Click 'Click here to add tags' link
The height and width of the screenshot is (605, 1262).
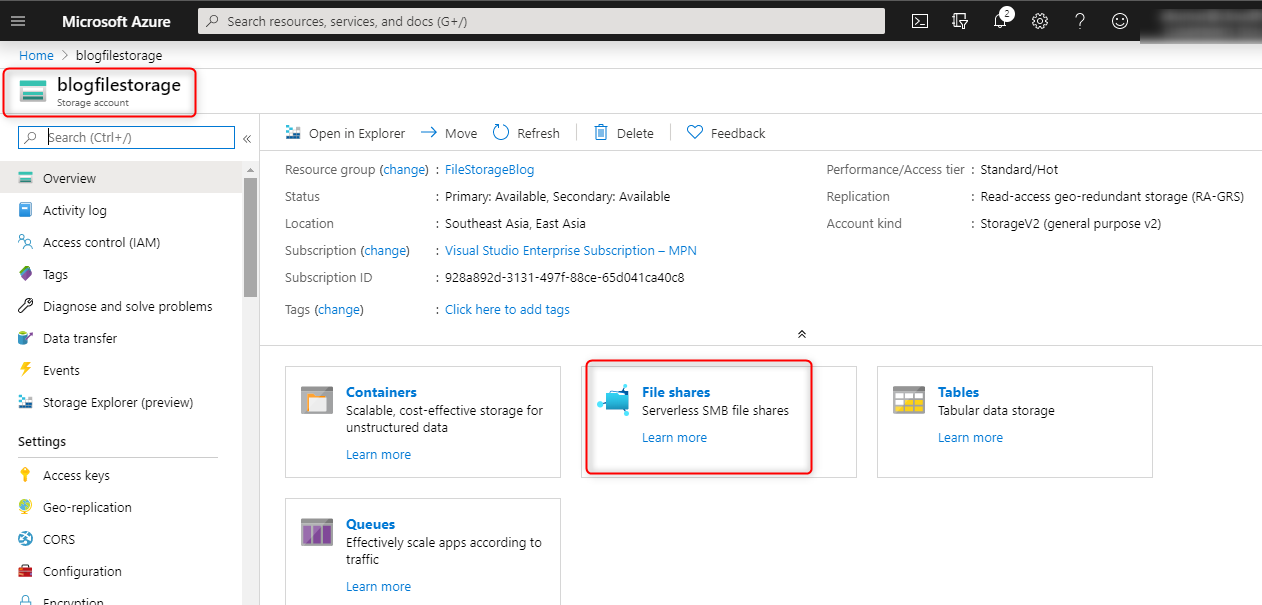pyautogui.click(x=507, y=310)
